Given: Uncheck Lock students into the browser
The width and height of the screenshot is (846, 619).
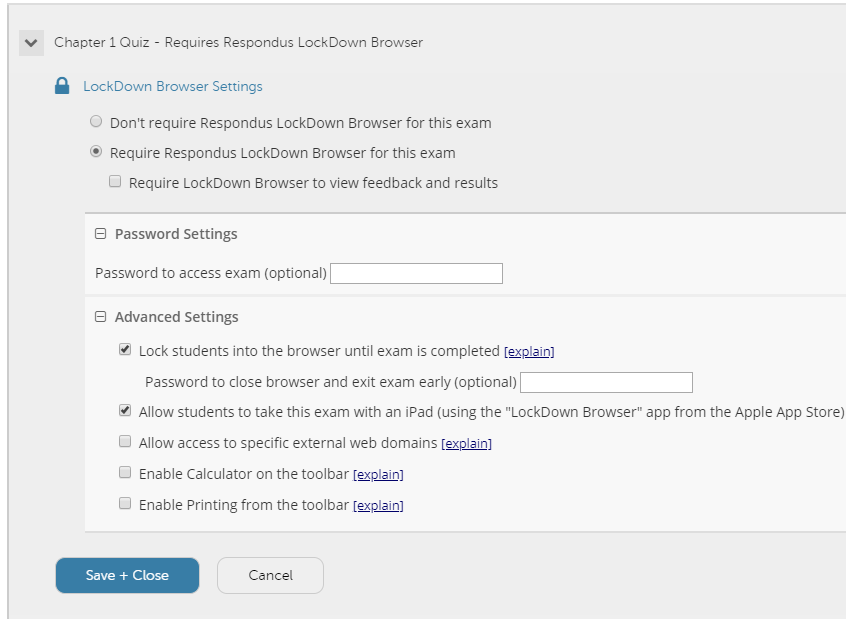Looking at the screenshot, I should [x=125, y=350].
